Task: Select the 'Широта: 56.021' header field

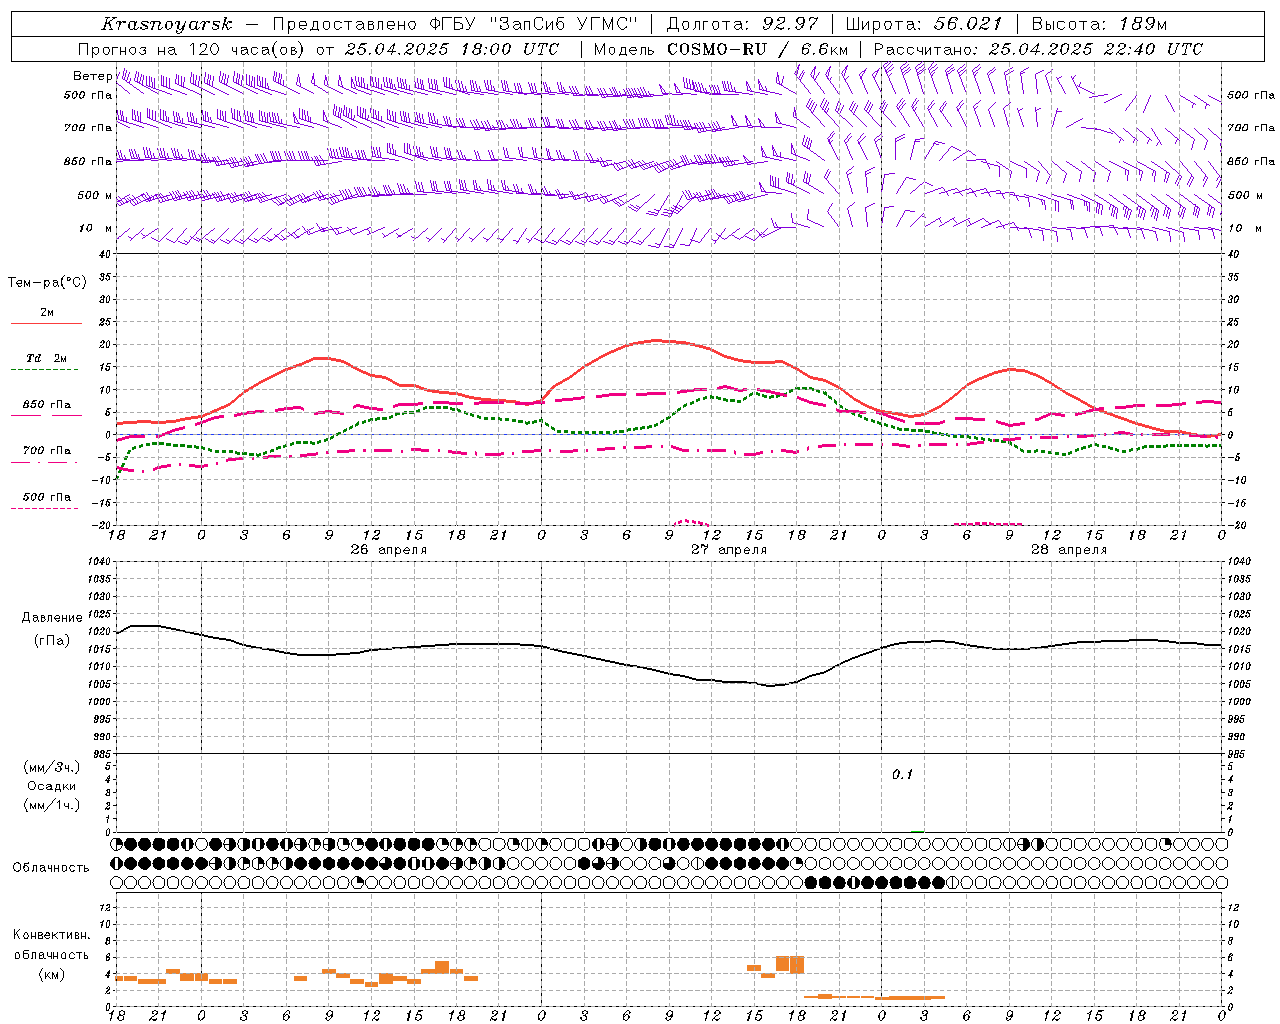Action: [x=923, y=24]
